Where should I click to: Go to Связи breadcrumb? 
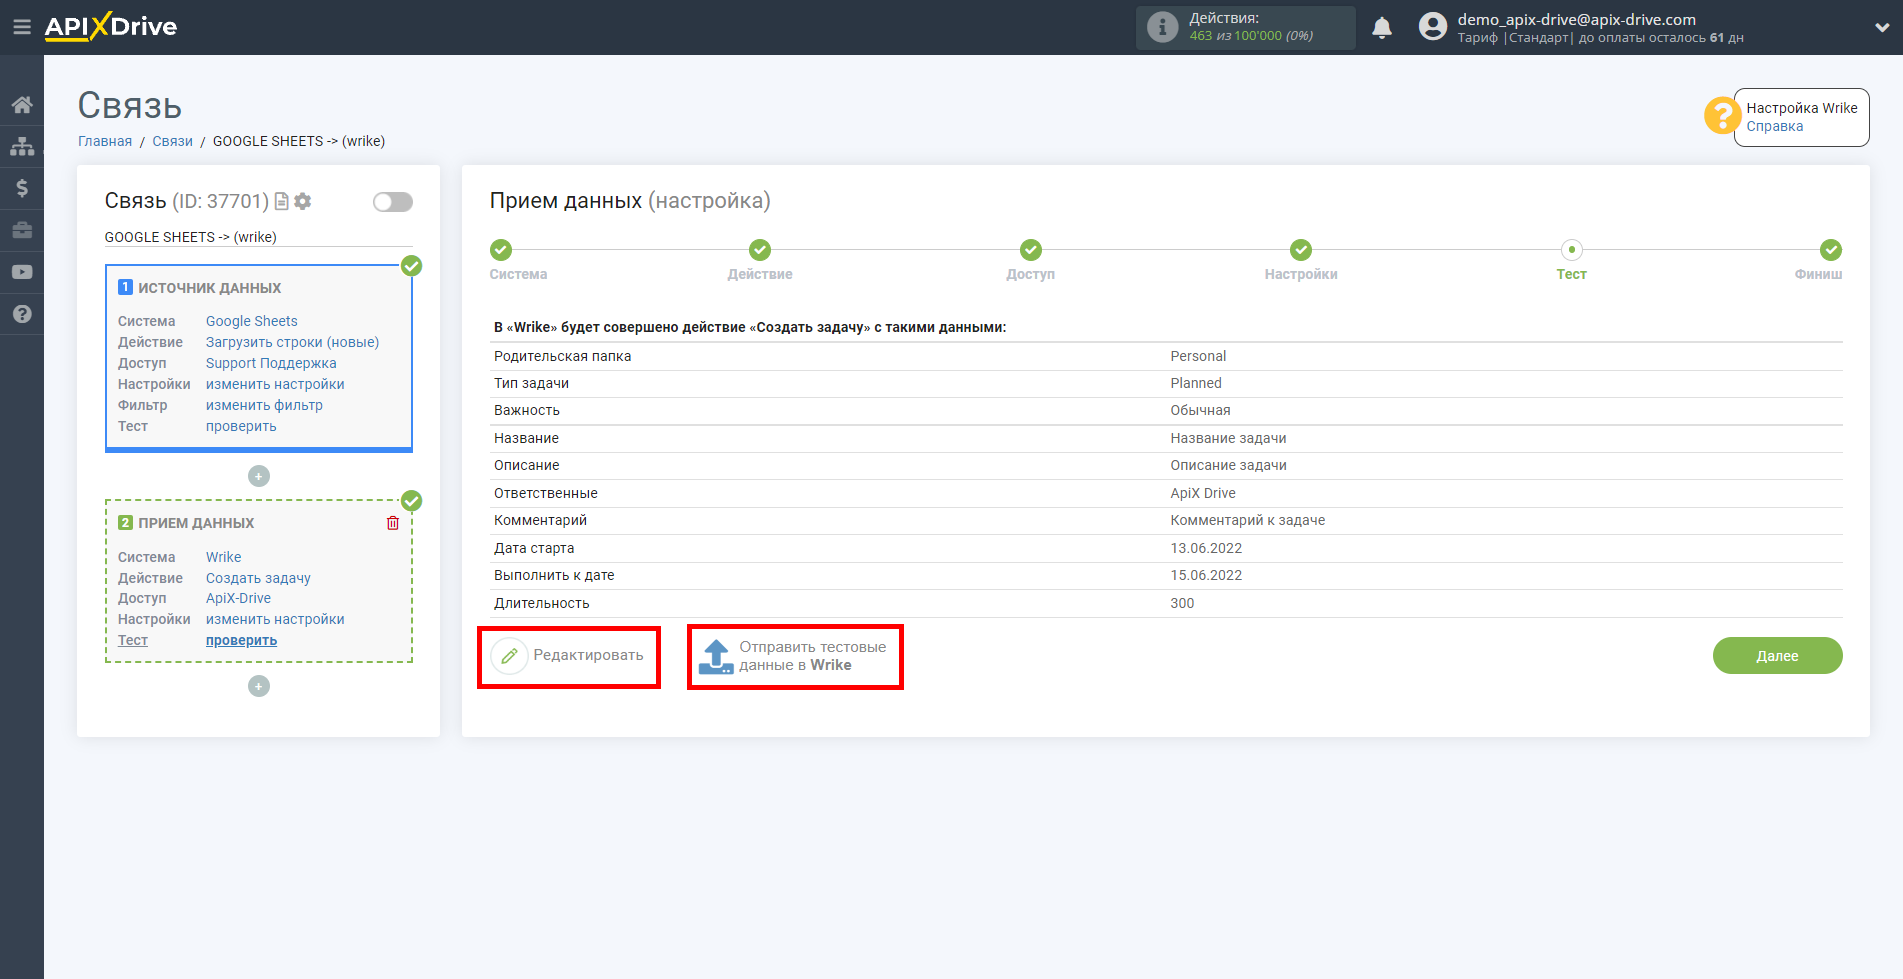pyautogui.click(x=172, y=141)
